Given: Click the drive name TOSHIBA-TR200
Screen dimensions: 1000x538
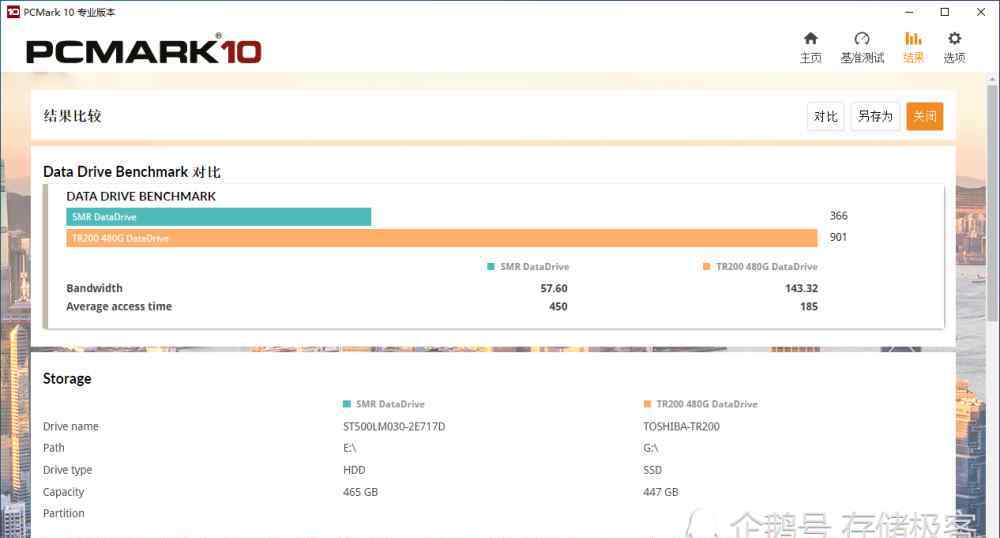Looking at the screenshot, I should (x=681, y=426).
